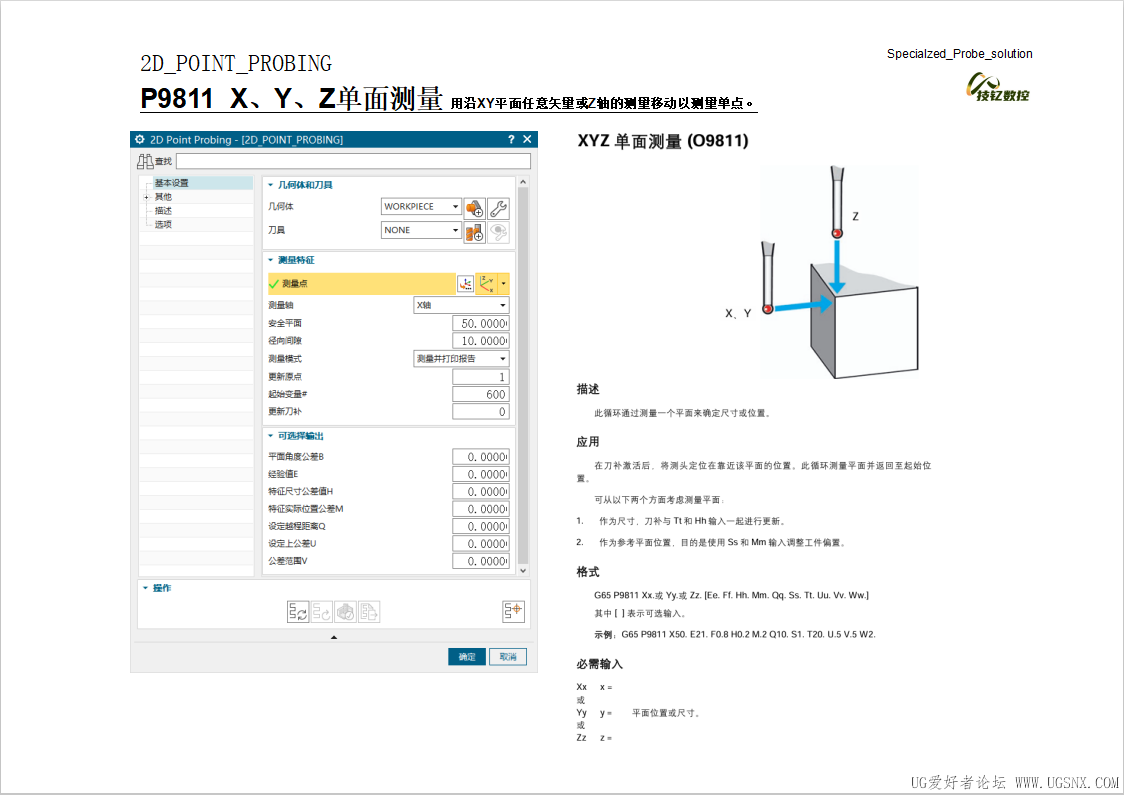The height and width of the screenshot is (795, 1124).
Task: Open the 几何体 WORKPIECE dropdown
Action: (421, 206)
